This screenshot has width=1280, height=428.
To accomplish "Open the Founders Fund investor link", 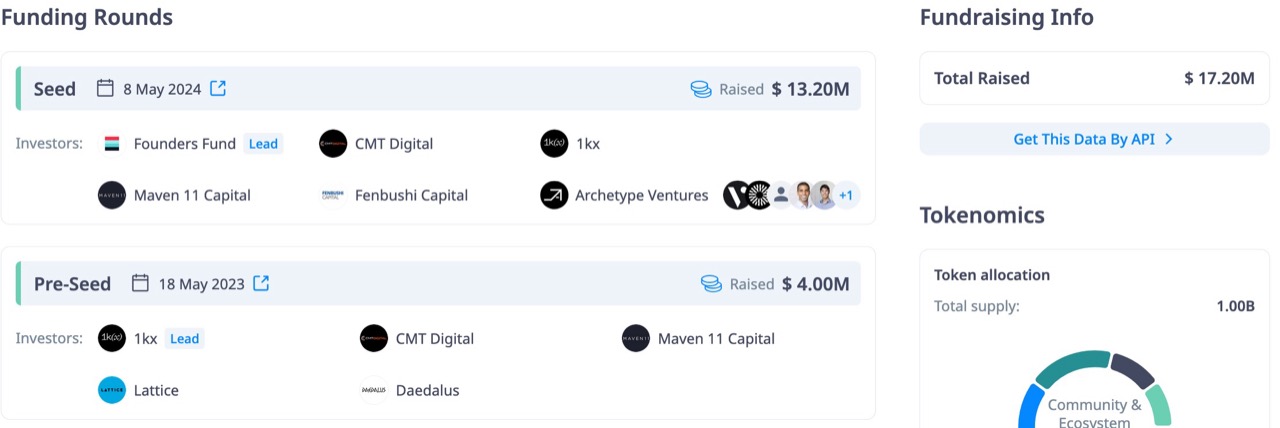I will pyautogui.click(x=185, y=144).
